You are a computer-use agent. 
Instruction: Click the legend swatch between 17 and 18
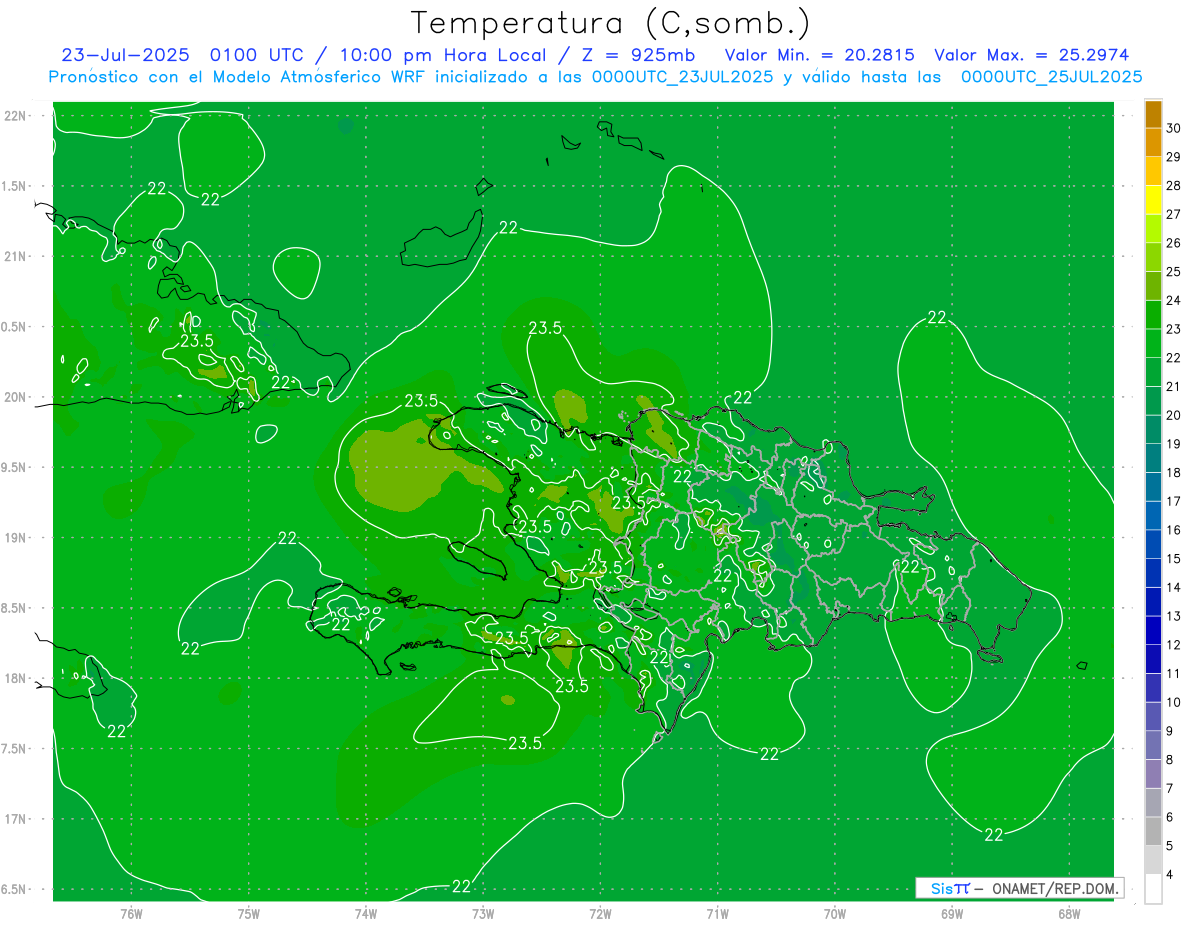pyautogui.click(x=1153, y=487)
